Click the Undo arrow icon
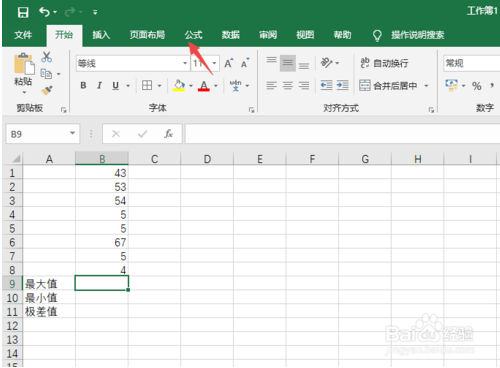500x368 pixels. 44,12
